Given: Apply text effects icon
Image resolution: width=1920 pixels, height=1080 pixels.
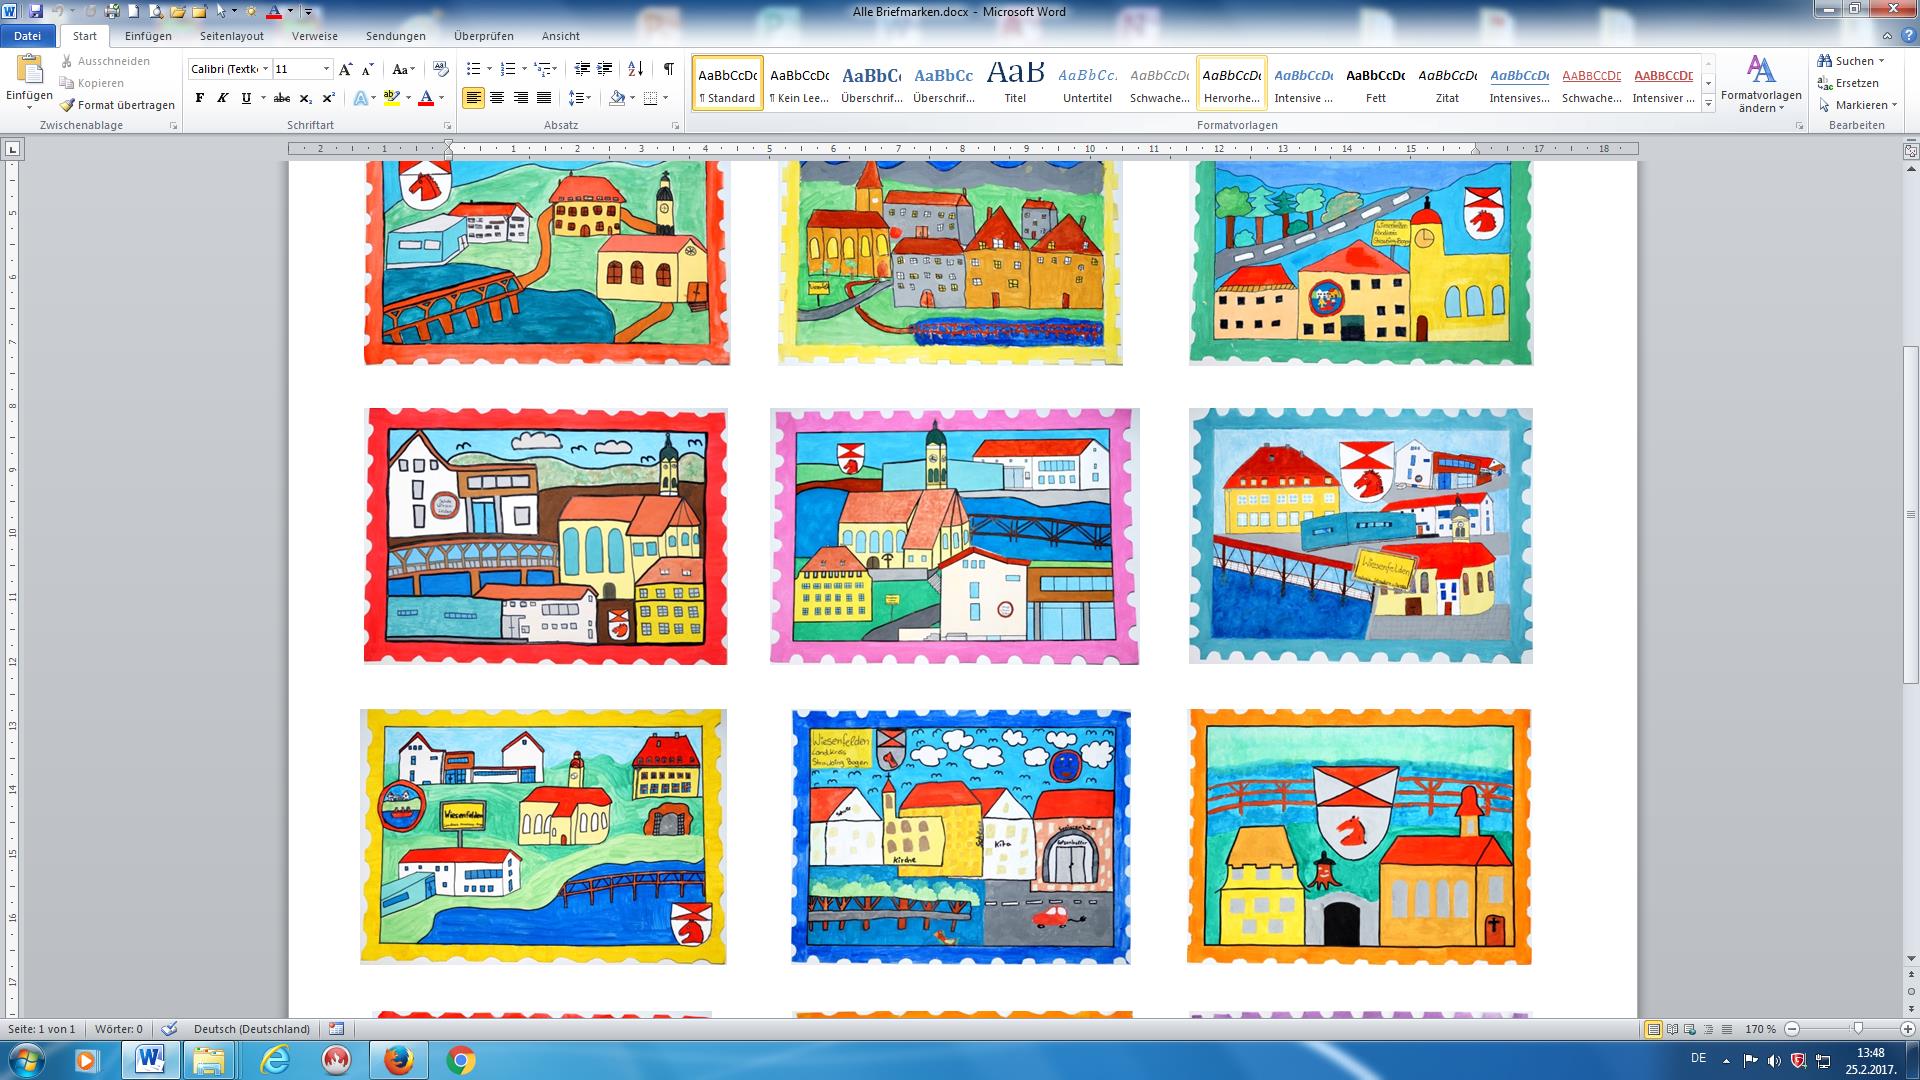Looking at the screenshot, I should coord(360,98).
